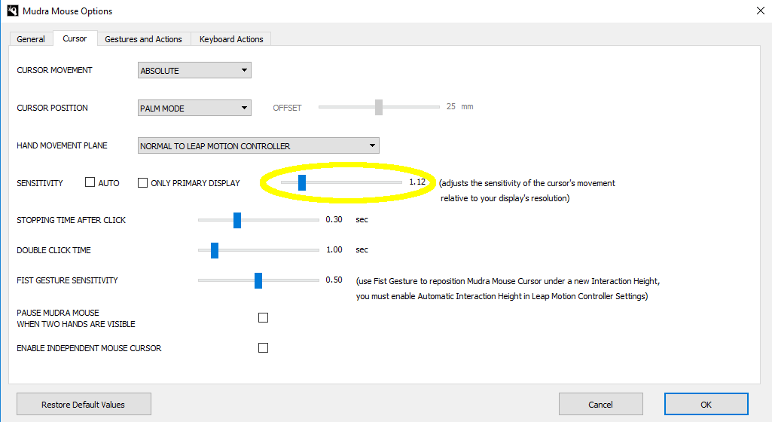Click the Sensitivity slider handle

click(302, 183)
